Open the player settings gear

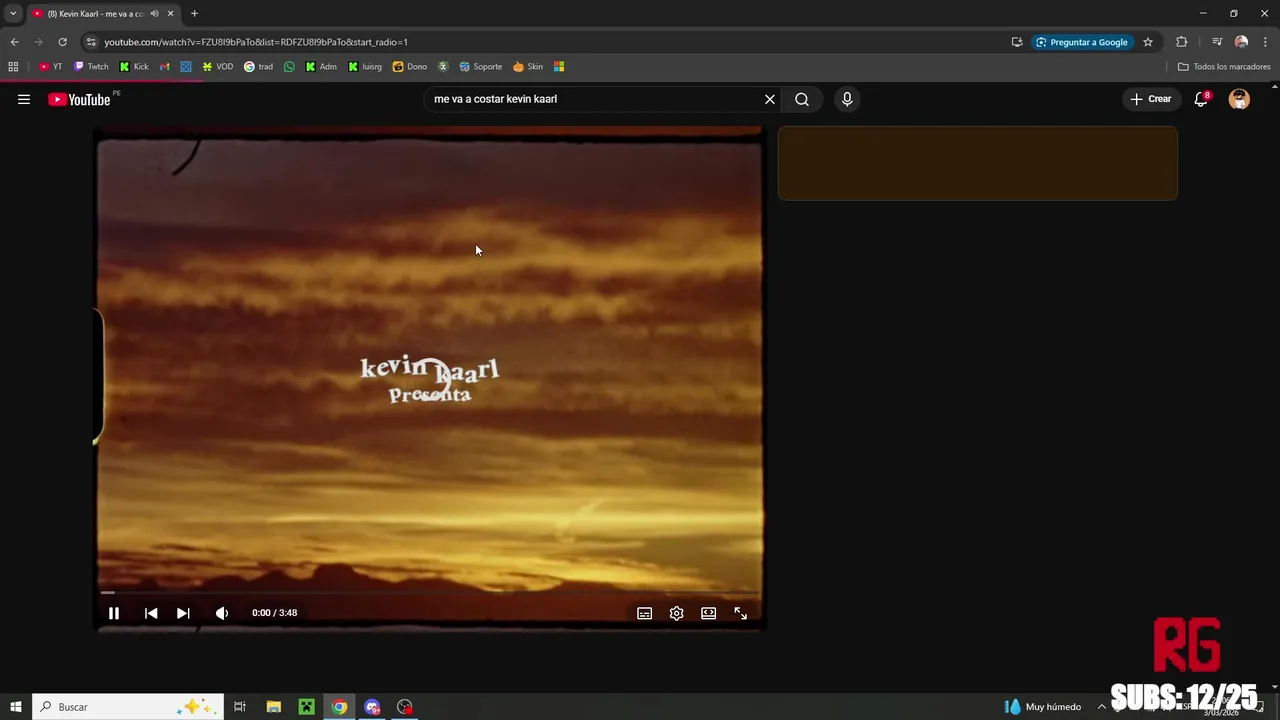click(677, 613)
